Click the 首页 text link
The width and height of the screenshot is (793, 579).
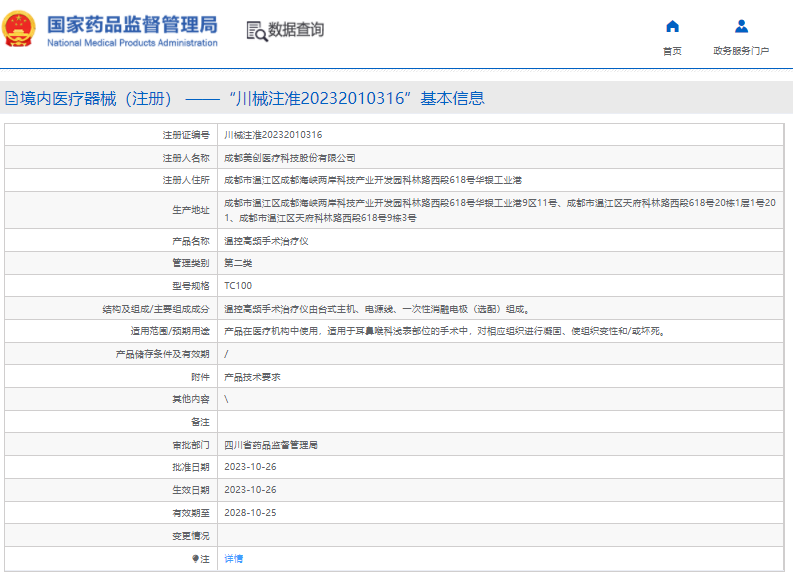(x=672, y=51)
